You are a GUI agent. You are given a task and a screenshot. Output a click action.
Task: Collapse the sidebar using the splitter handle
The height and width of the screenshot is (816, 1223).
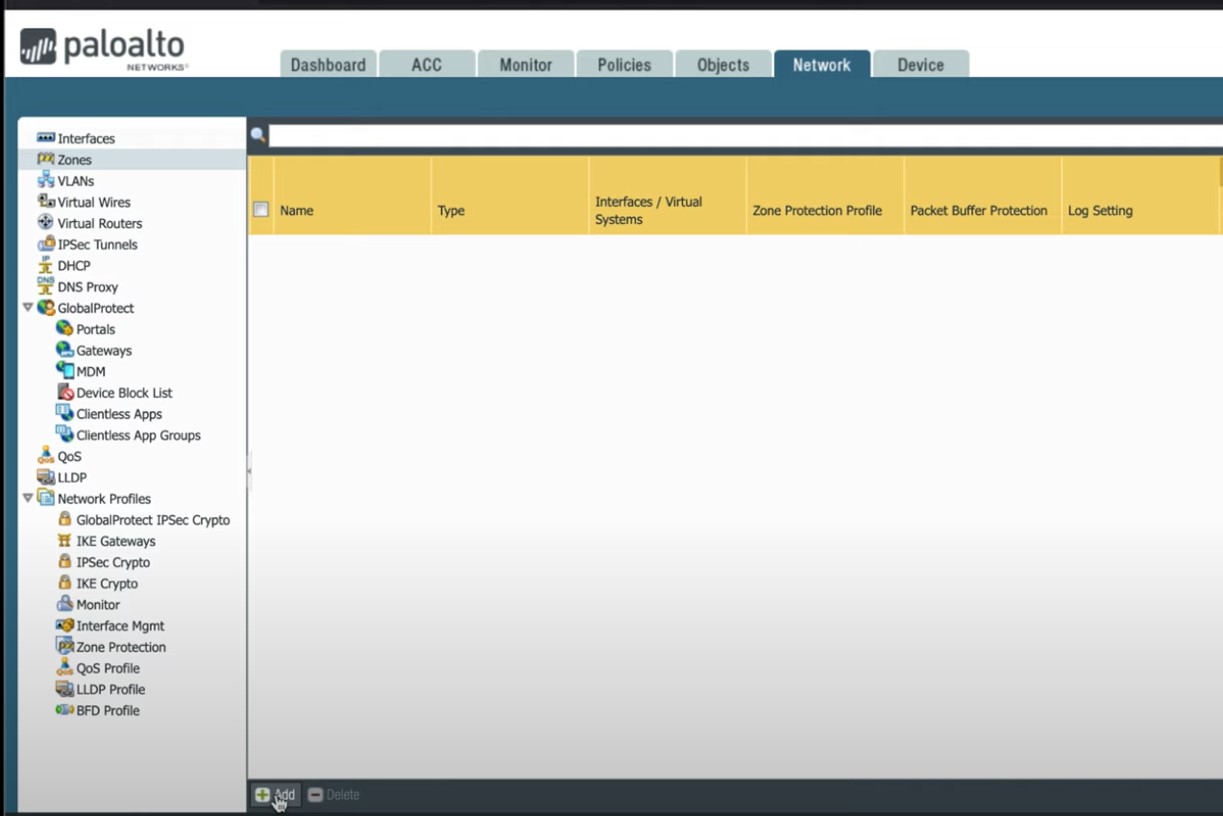(249, 470)
